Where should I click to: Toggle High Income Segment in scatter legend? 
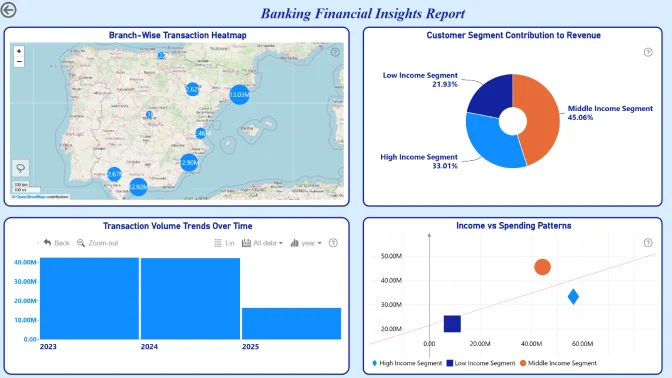tap(407, 363)
